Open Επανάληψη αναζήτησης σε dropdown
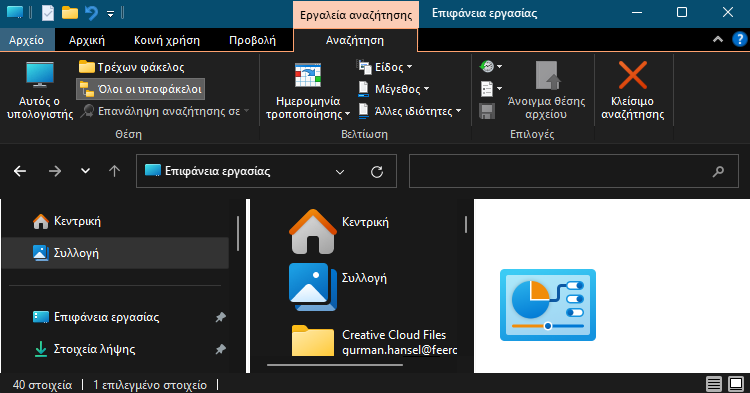Viewport: 750px width, 393px height. [x=165, y=111]
